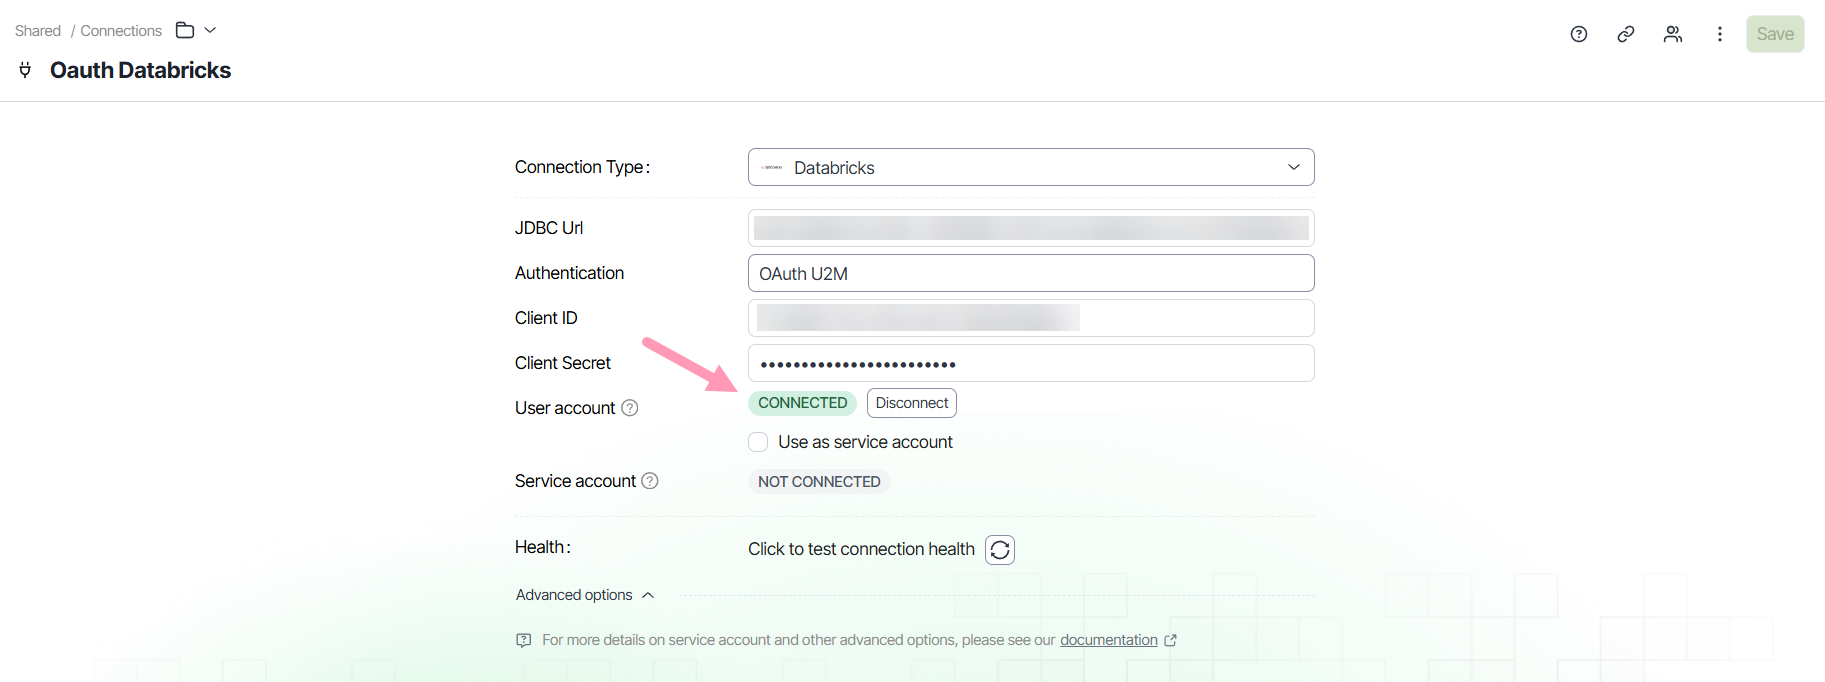Expand the folder chevron in breadcrumb

click(x=210, y=30)
